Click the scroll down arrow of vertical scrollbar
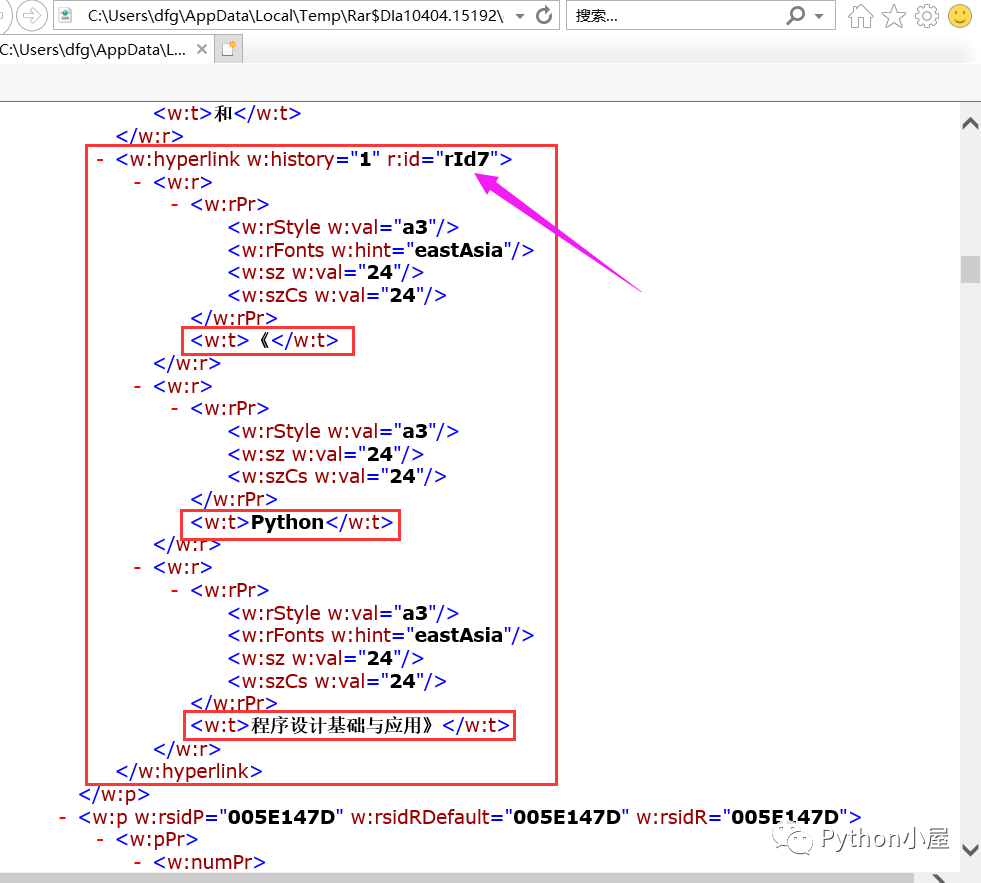This screenshot has height=883, width=981. click(x=970, y=850)
